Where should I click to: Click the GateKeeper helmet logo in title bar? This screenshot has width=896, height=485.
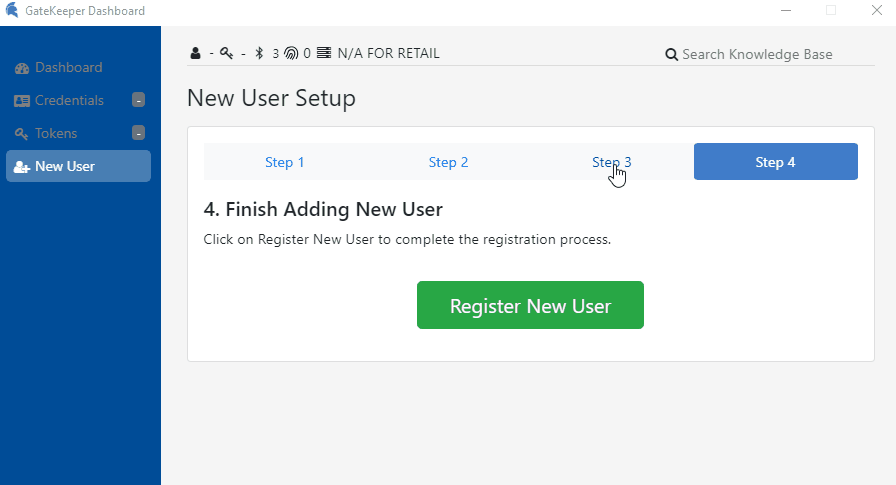(11, 11)
